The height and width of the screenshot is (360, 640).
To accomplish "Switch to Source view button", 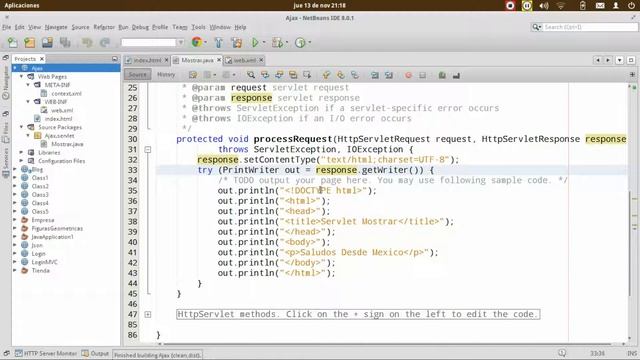I will click(138, 75).
